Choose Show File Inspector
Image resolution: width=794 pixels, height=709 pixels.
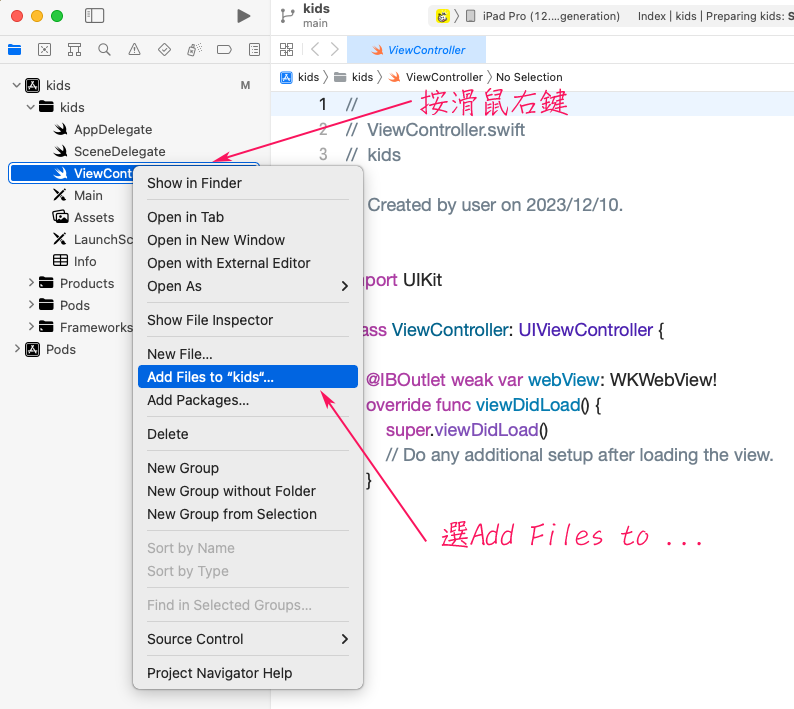(x=248, y=320)
